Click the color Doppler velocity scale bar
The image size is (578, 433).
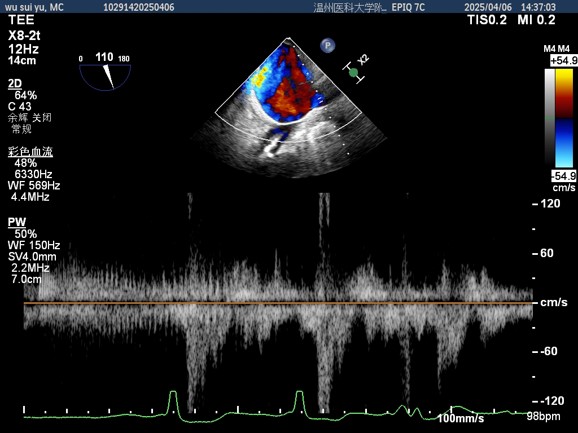[564, 118]
